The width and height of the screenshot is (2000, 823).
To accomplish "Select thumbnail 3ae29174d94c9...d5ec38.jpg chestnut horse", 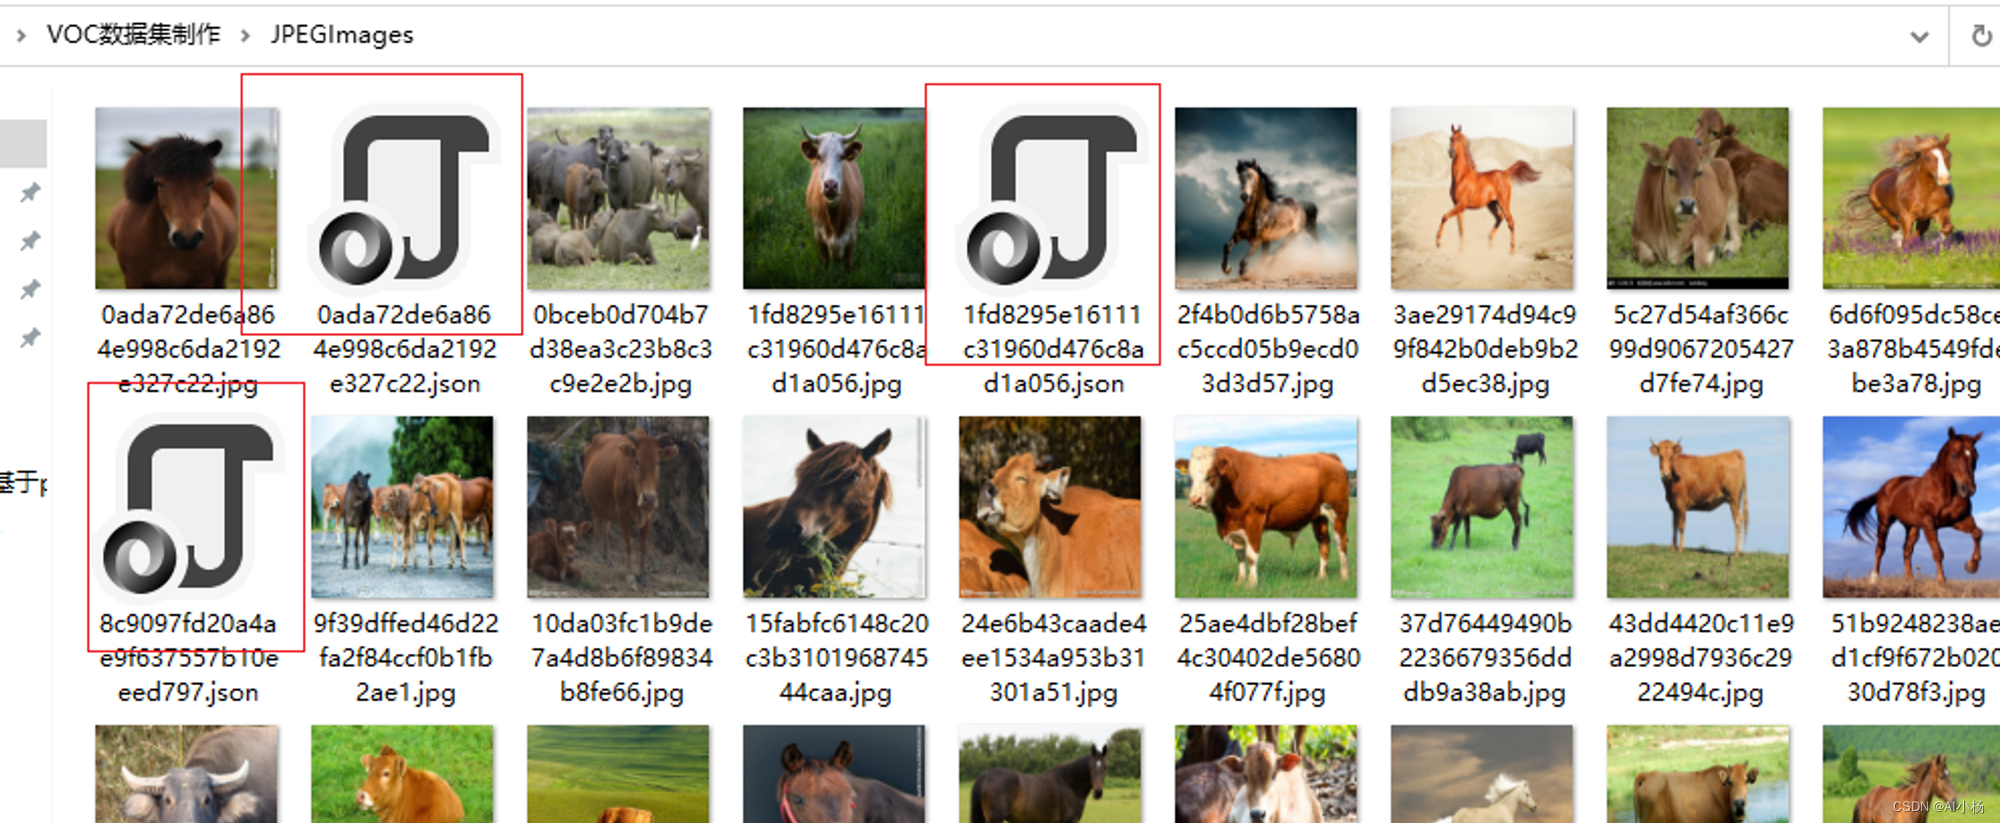I will (x=1482, y=198).
